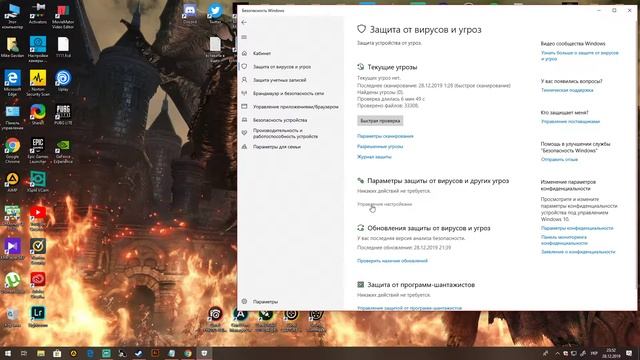
Task: Open Google Chrome desktop shortcut
Action: tap(12, 151)
